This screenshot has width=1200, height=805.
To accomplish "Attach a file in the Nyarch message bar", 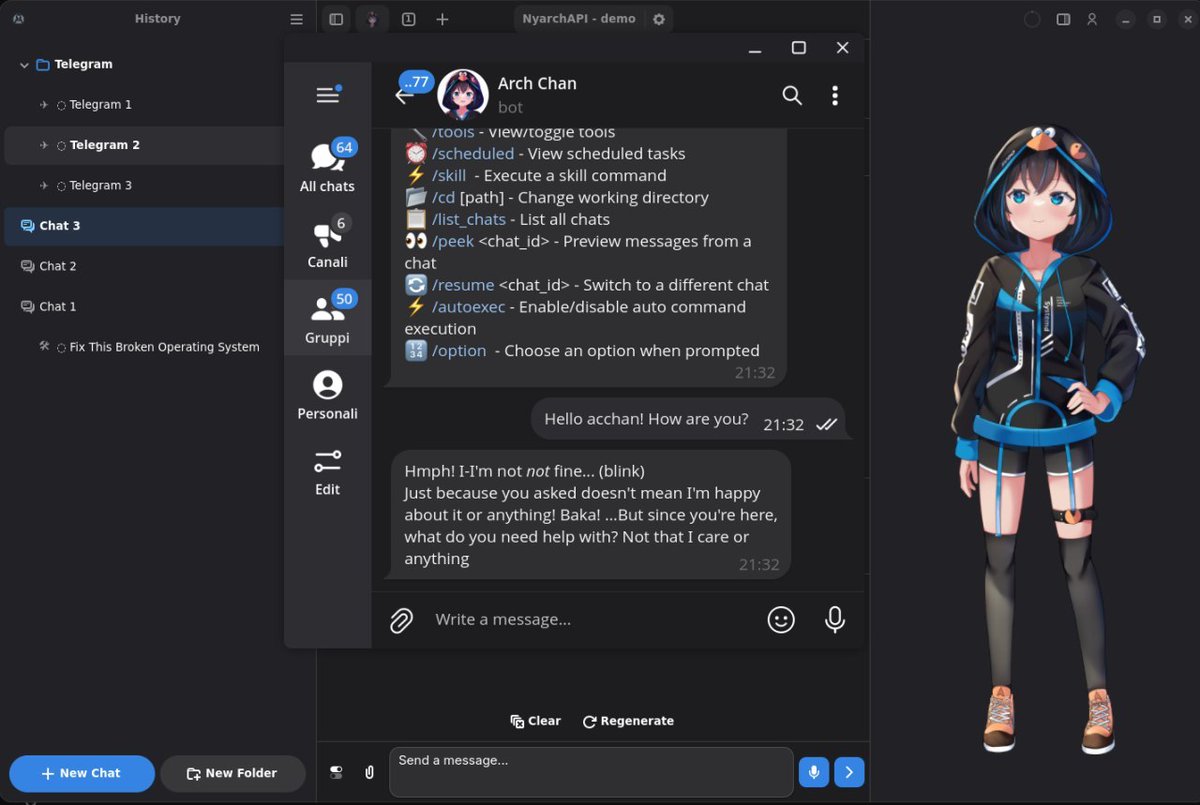I will coord(369,772).
